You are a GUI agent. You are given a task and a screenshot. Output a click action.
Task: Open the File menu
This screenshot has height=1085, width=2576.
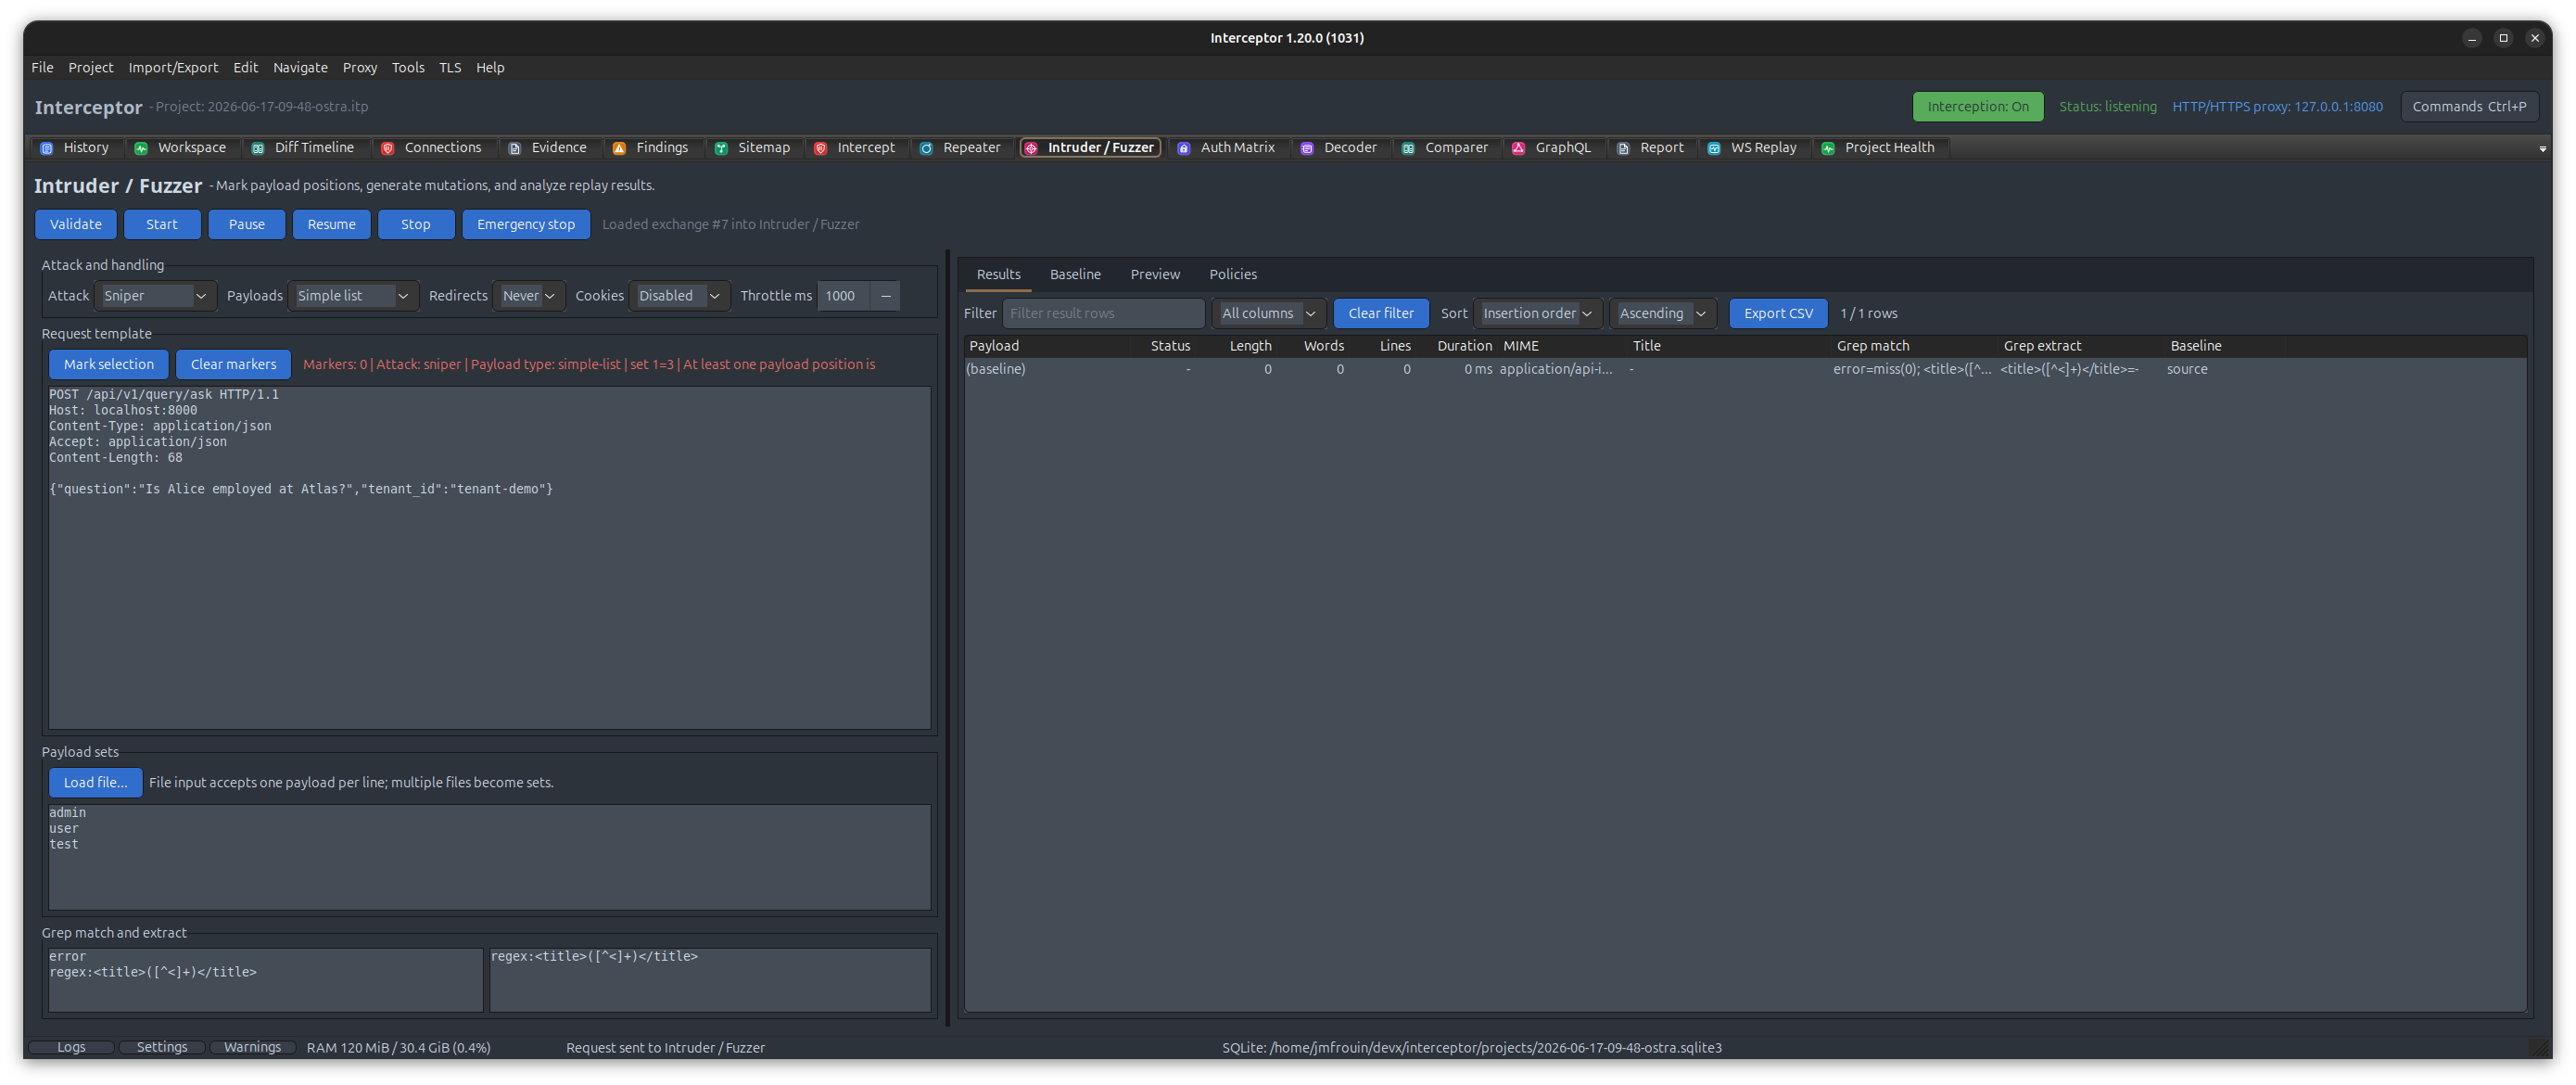(42, 67)
